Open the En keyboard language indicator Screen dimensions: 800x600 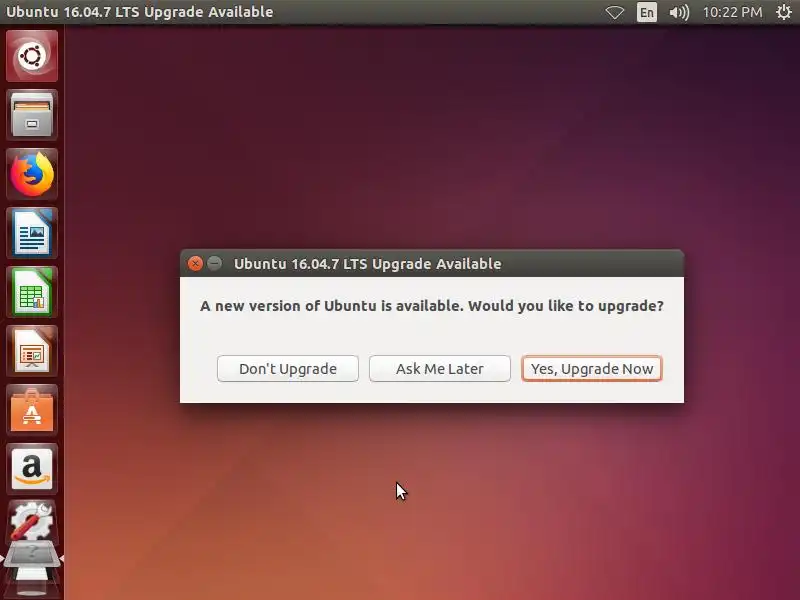coord(646,12)
